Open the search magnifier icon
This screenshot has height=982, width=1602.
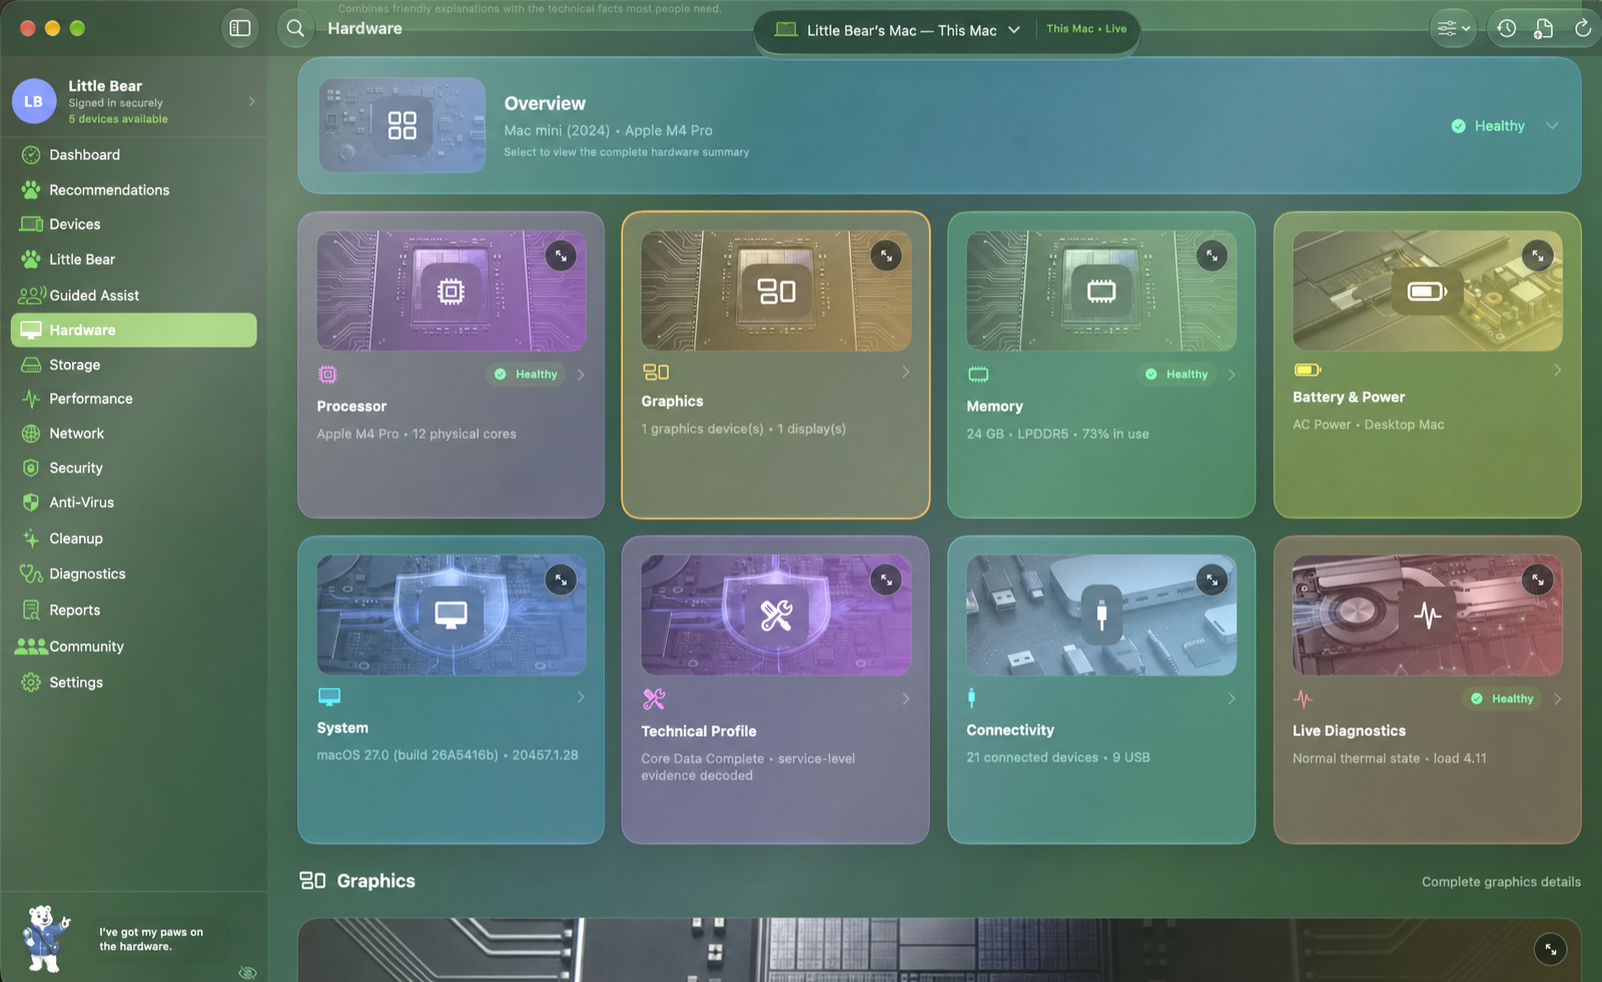click(295, 28)
